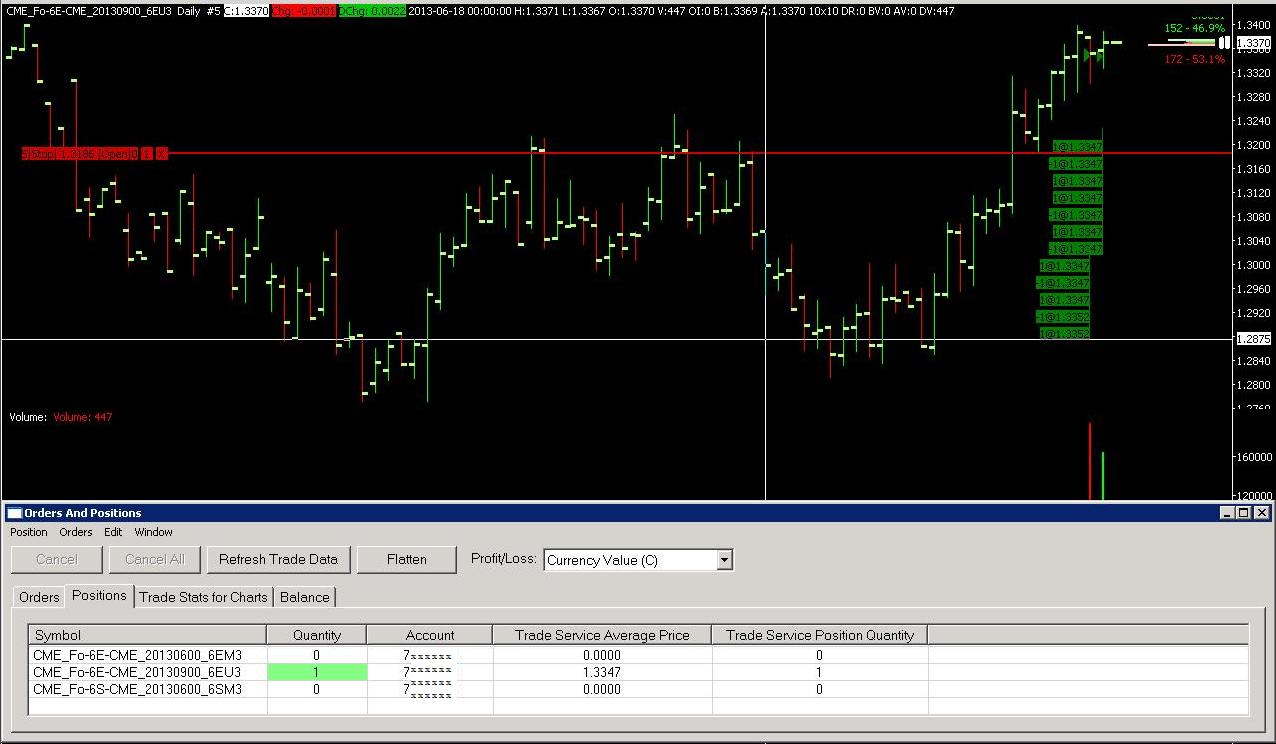The width and height of the screenshot is (1276, 744).
Task: Switch to the Orders tab
Action: (x=39, y=597)
